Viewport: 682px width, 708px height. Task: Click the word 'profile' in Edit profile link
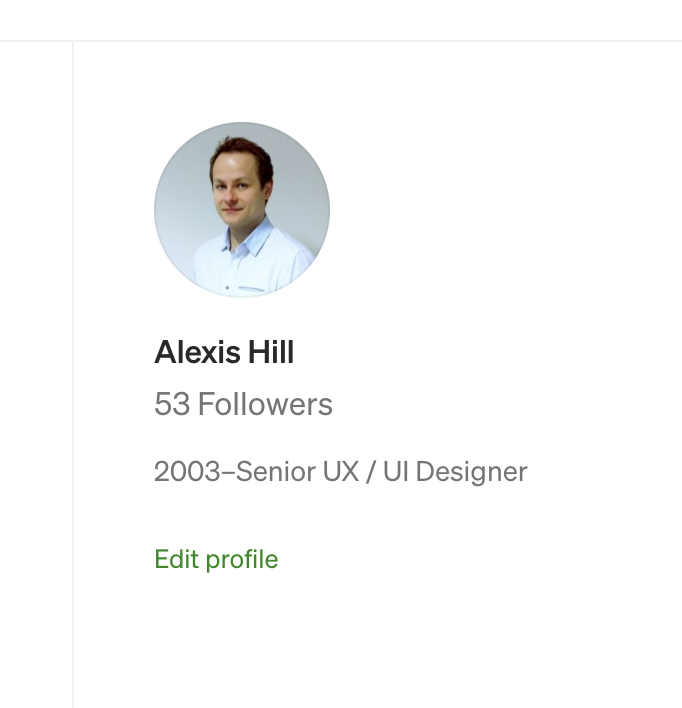click(241, 559)
